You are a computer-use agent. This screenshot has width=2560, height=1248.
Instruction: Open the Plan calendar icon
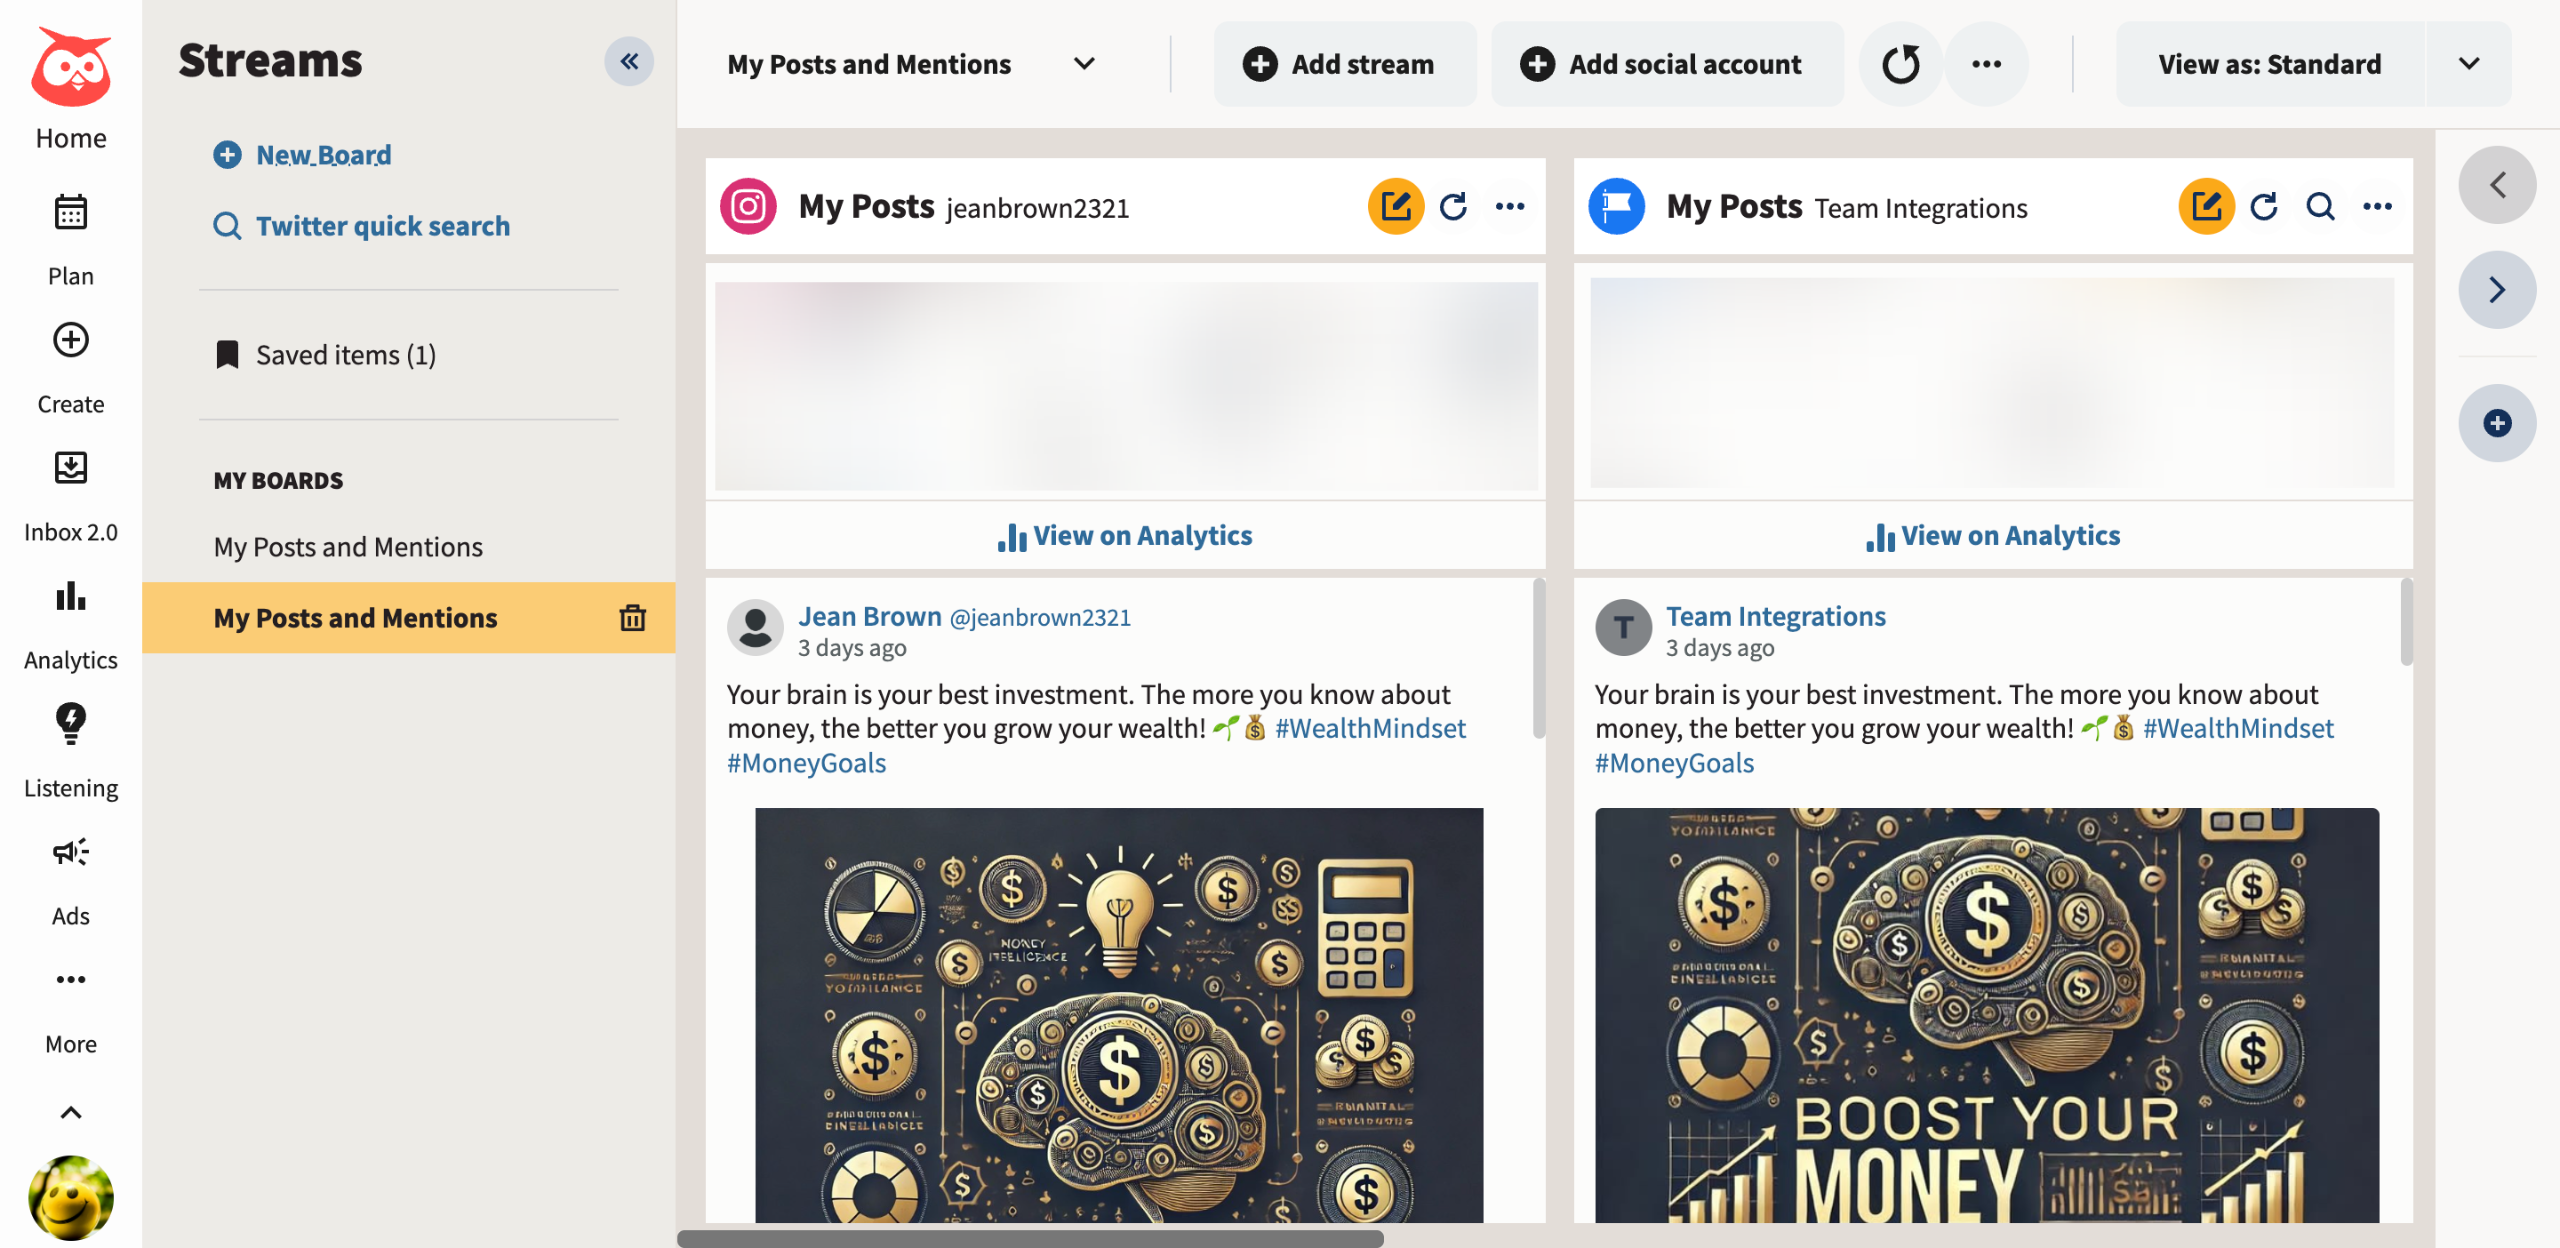70,212
